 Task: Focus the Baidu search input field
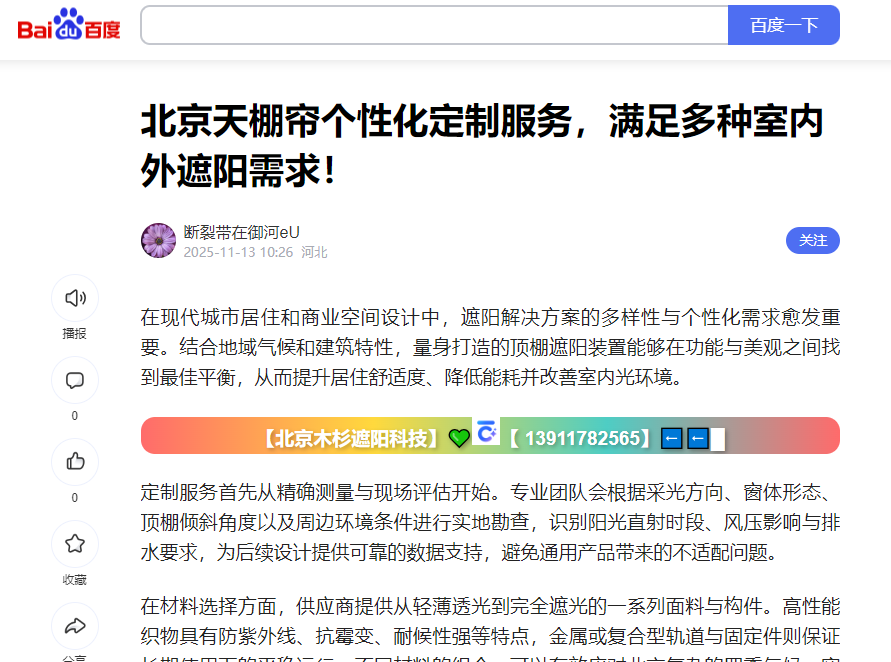click(434, 25)
